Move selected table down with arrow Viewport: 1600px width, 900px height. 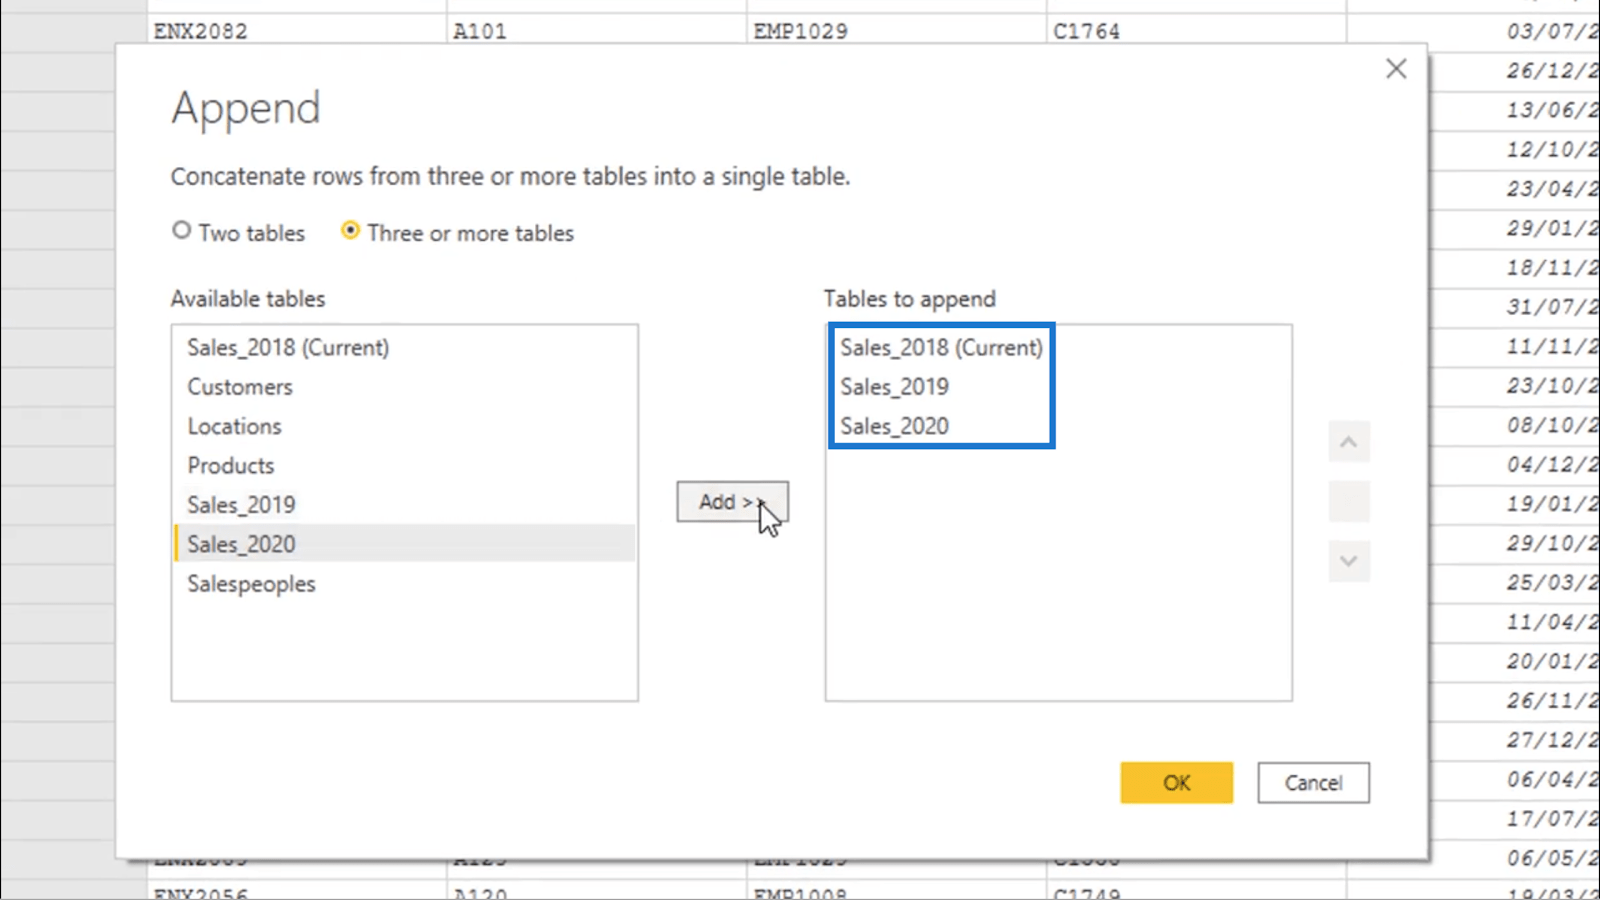point(1348,560)
